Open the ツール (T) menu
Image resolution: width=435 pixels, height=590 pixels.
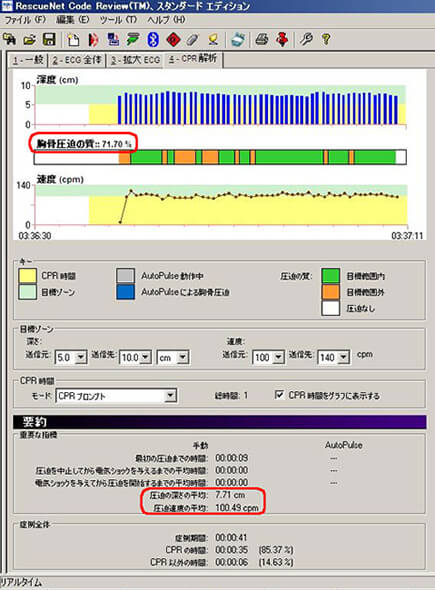click(118, 20)
